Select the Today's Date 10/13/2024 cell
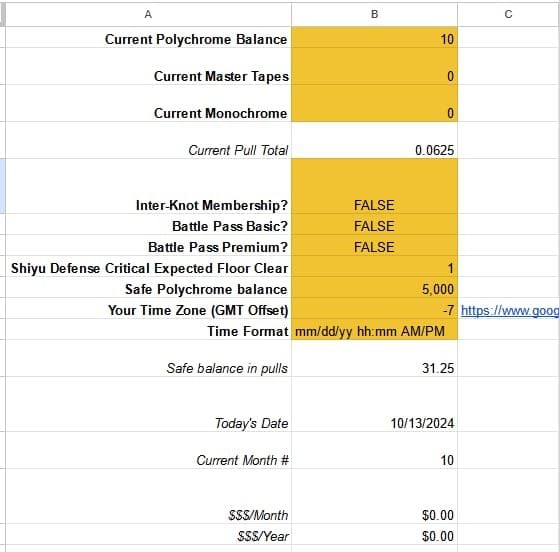Viewport: 559px width, 552px height. 374,404
